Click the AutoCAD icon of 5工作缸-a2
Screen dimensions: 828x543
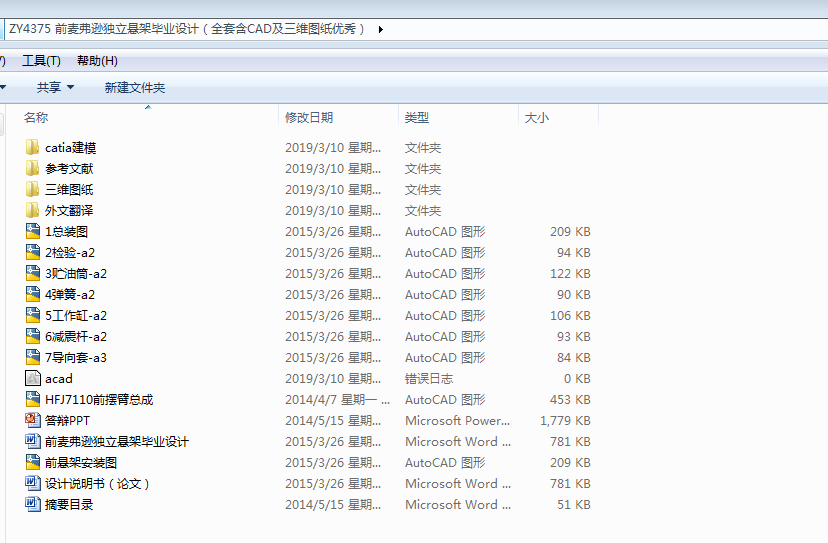[x=33, y=315]
